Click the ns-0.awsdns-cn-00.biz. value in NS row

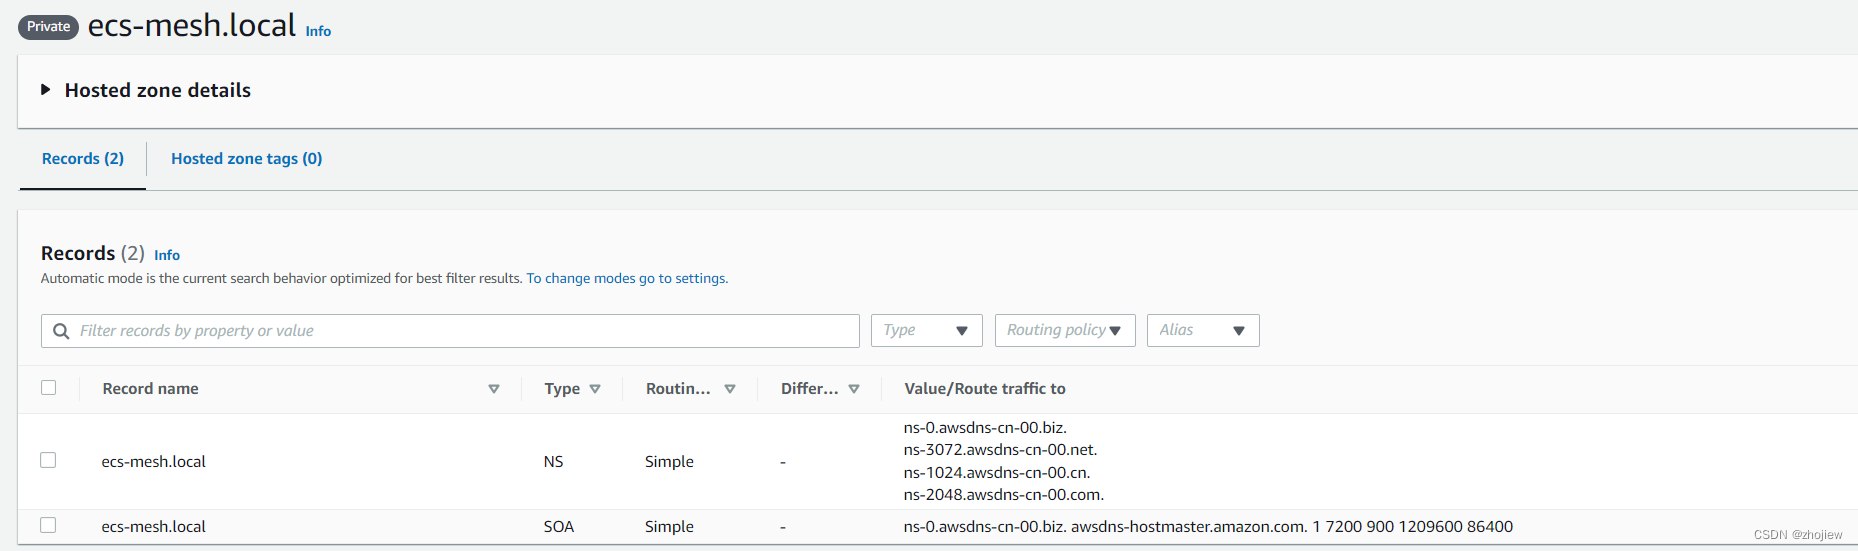point(985,427)
